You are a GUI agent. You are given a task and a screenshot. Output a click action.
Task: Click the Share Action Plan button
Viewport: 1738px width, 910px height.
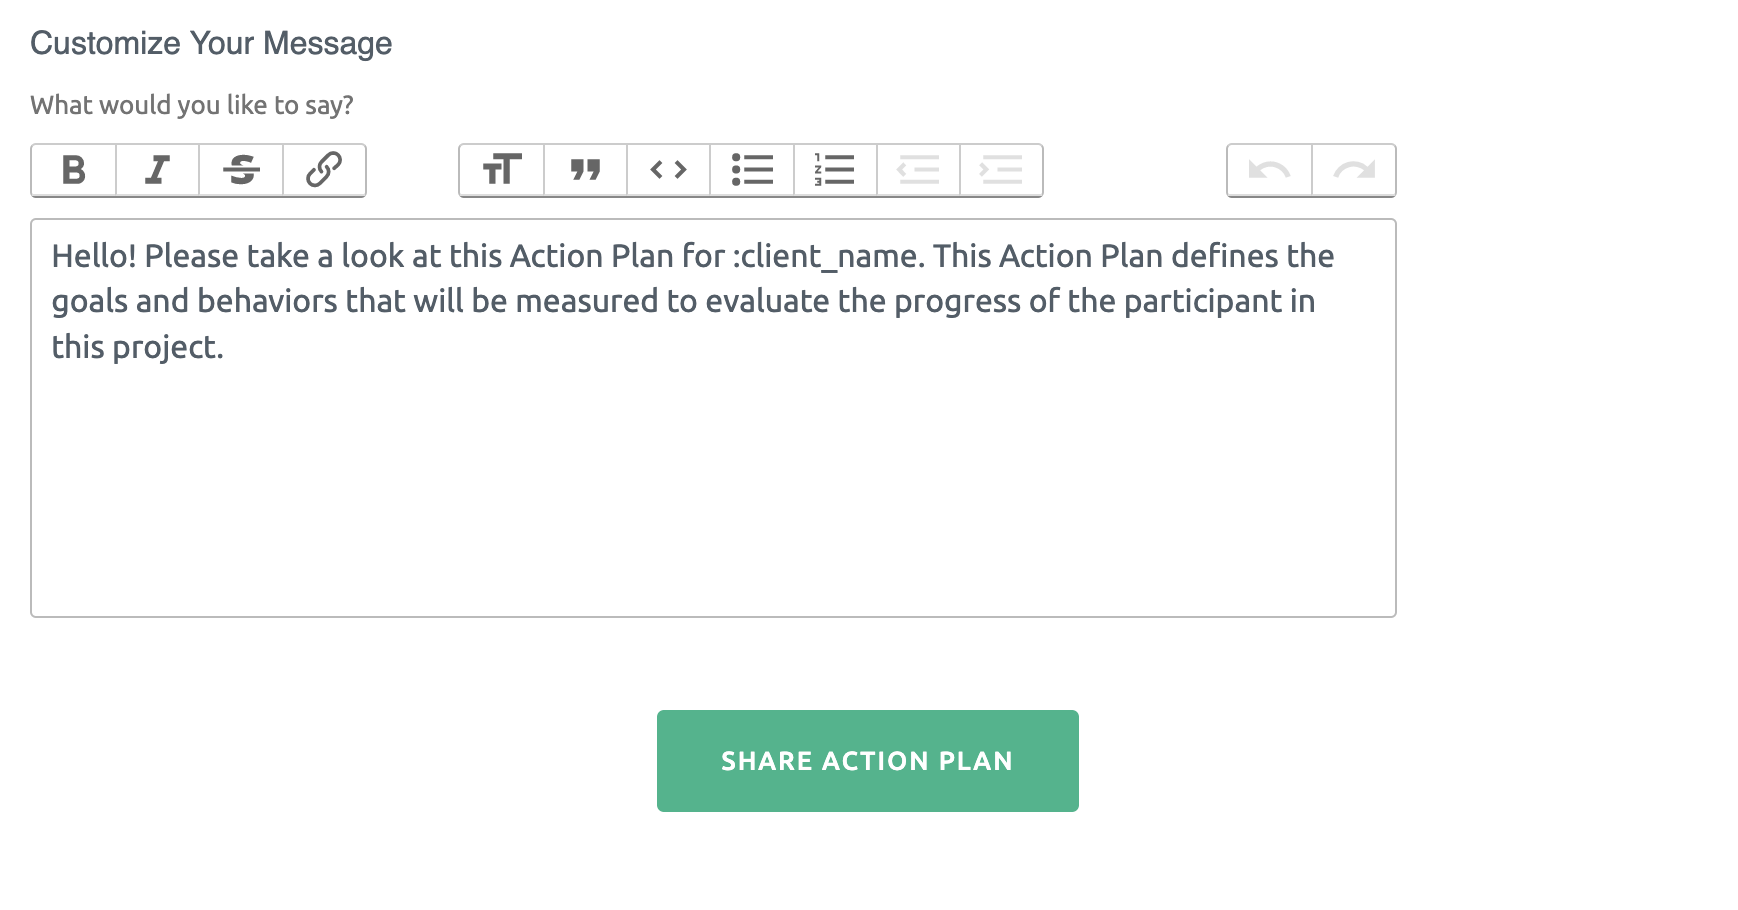pyautogui.click(x=868, y=761)
